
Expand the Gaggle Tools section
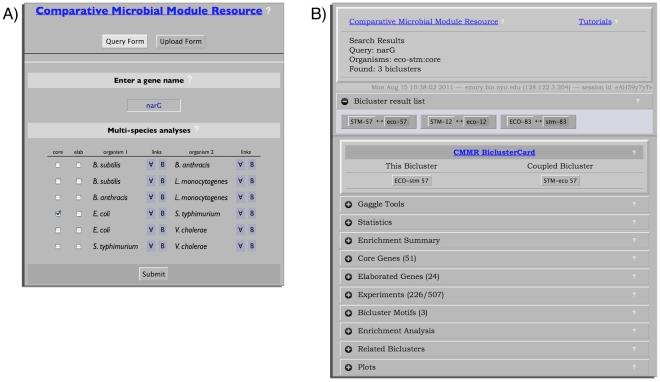pyautogui.click(x=494, y=204)
